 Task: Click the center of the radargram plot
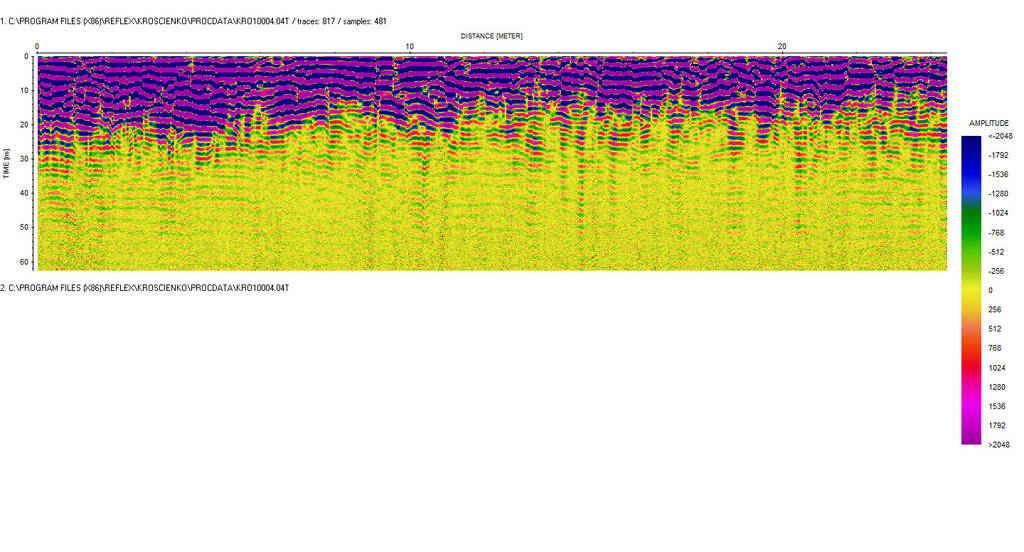(491, 163)
